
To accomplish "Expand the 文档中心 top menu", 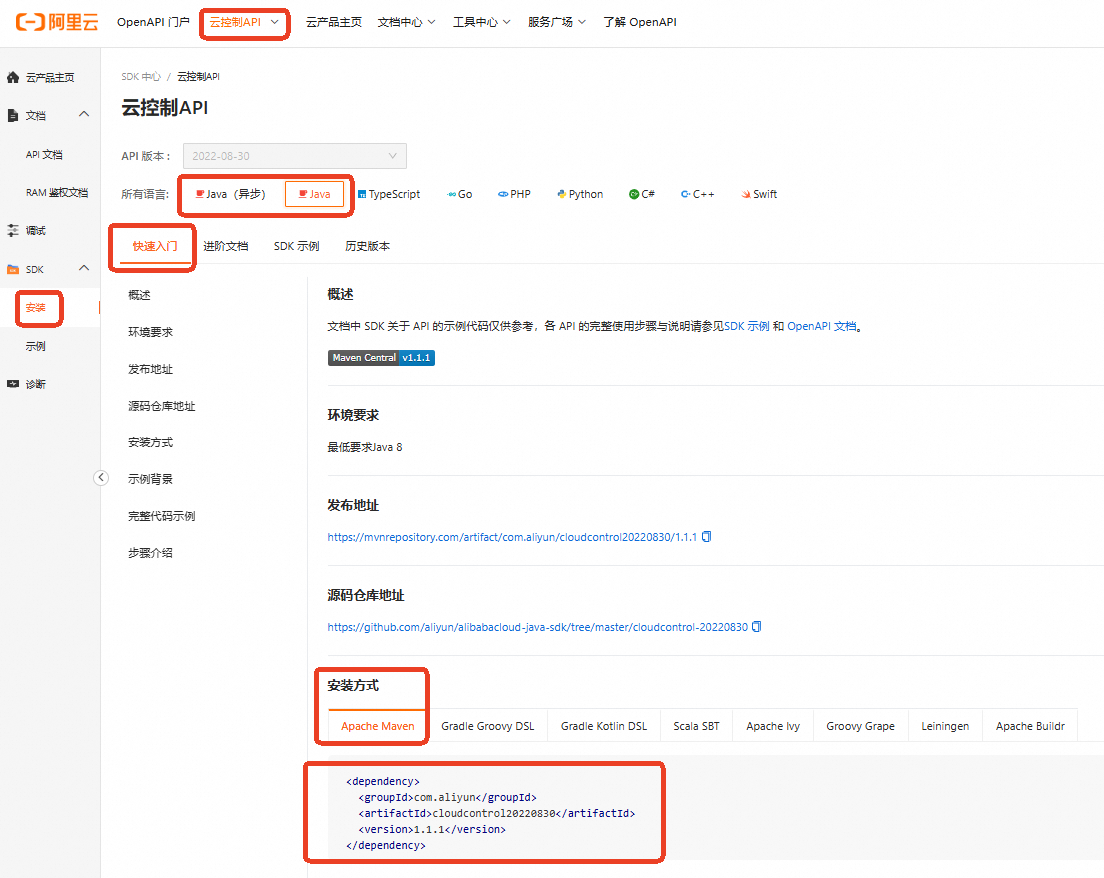I will pyautogui.click(x=406, y=23).
